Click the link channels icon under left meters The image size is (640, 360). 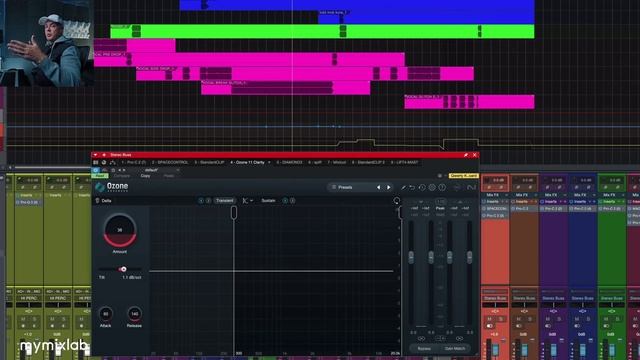tap(421, 338)
